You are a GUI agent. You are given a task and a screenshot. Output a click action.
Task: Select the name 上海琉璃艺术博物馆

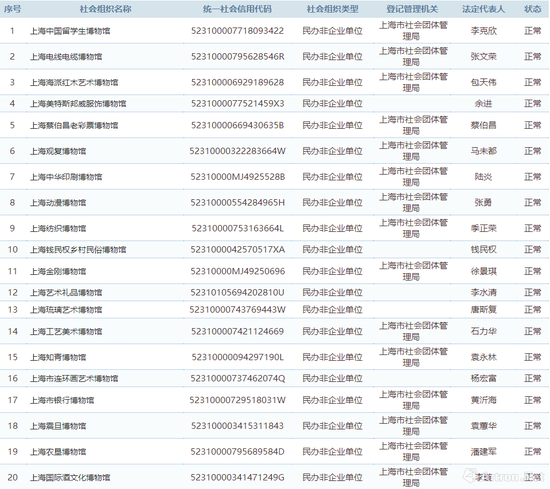(66, 310)
